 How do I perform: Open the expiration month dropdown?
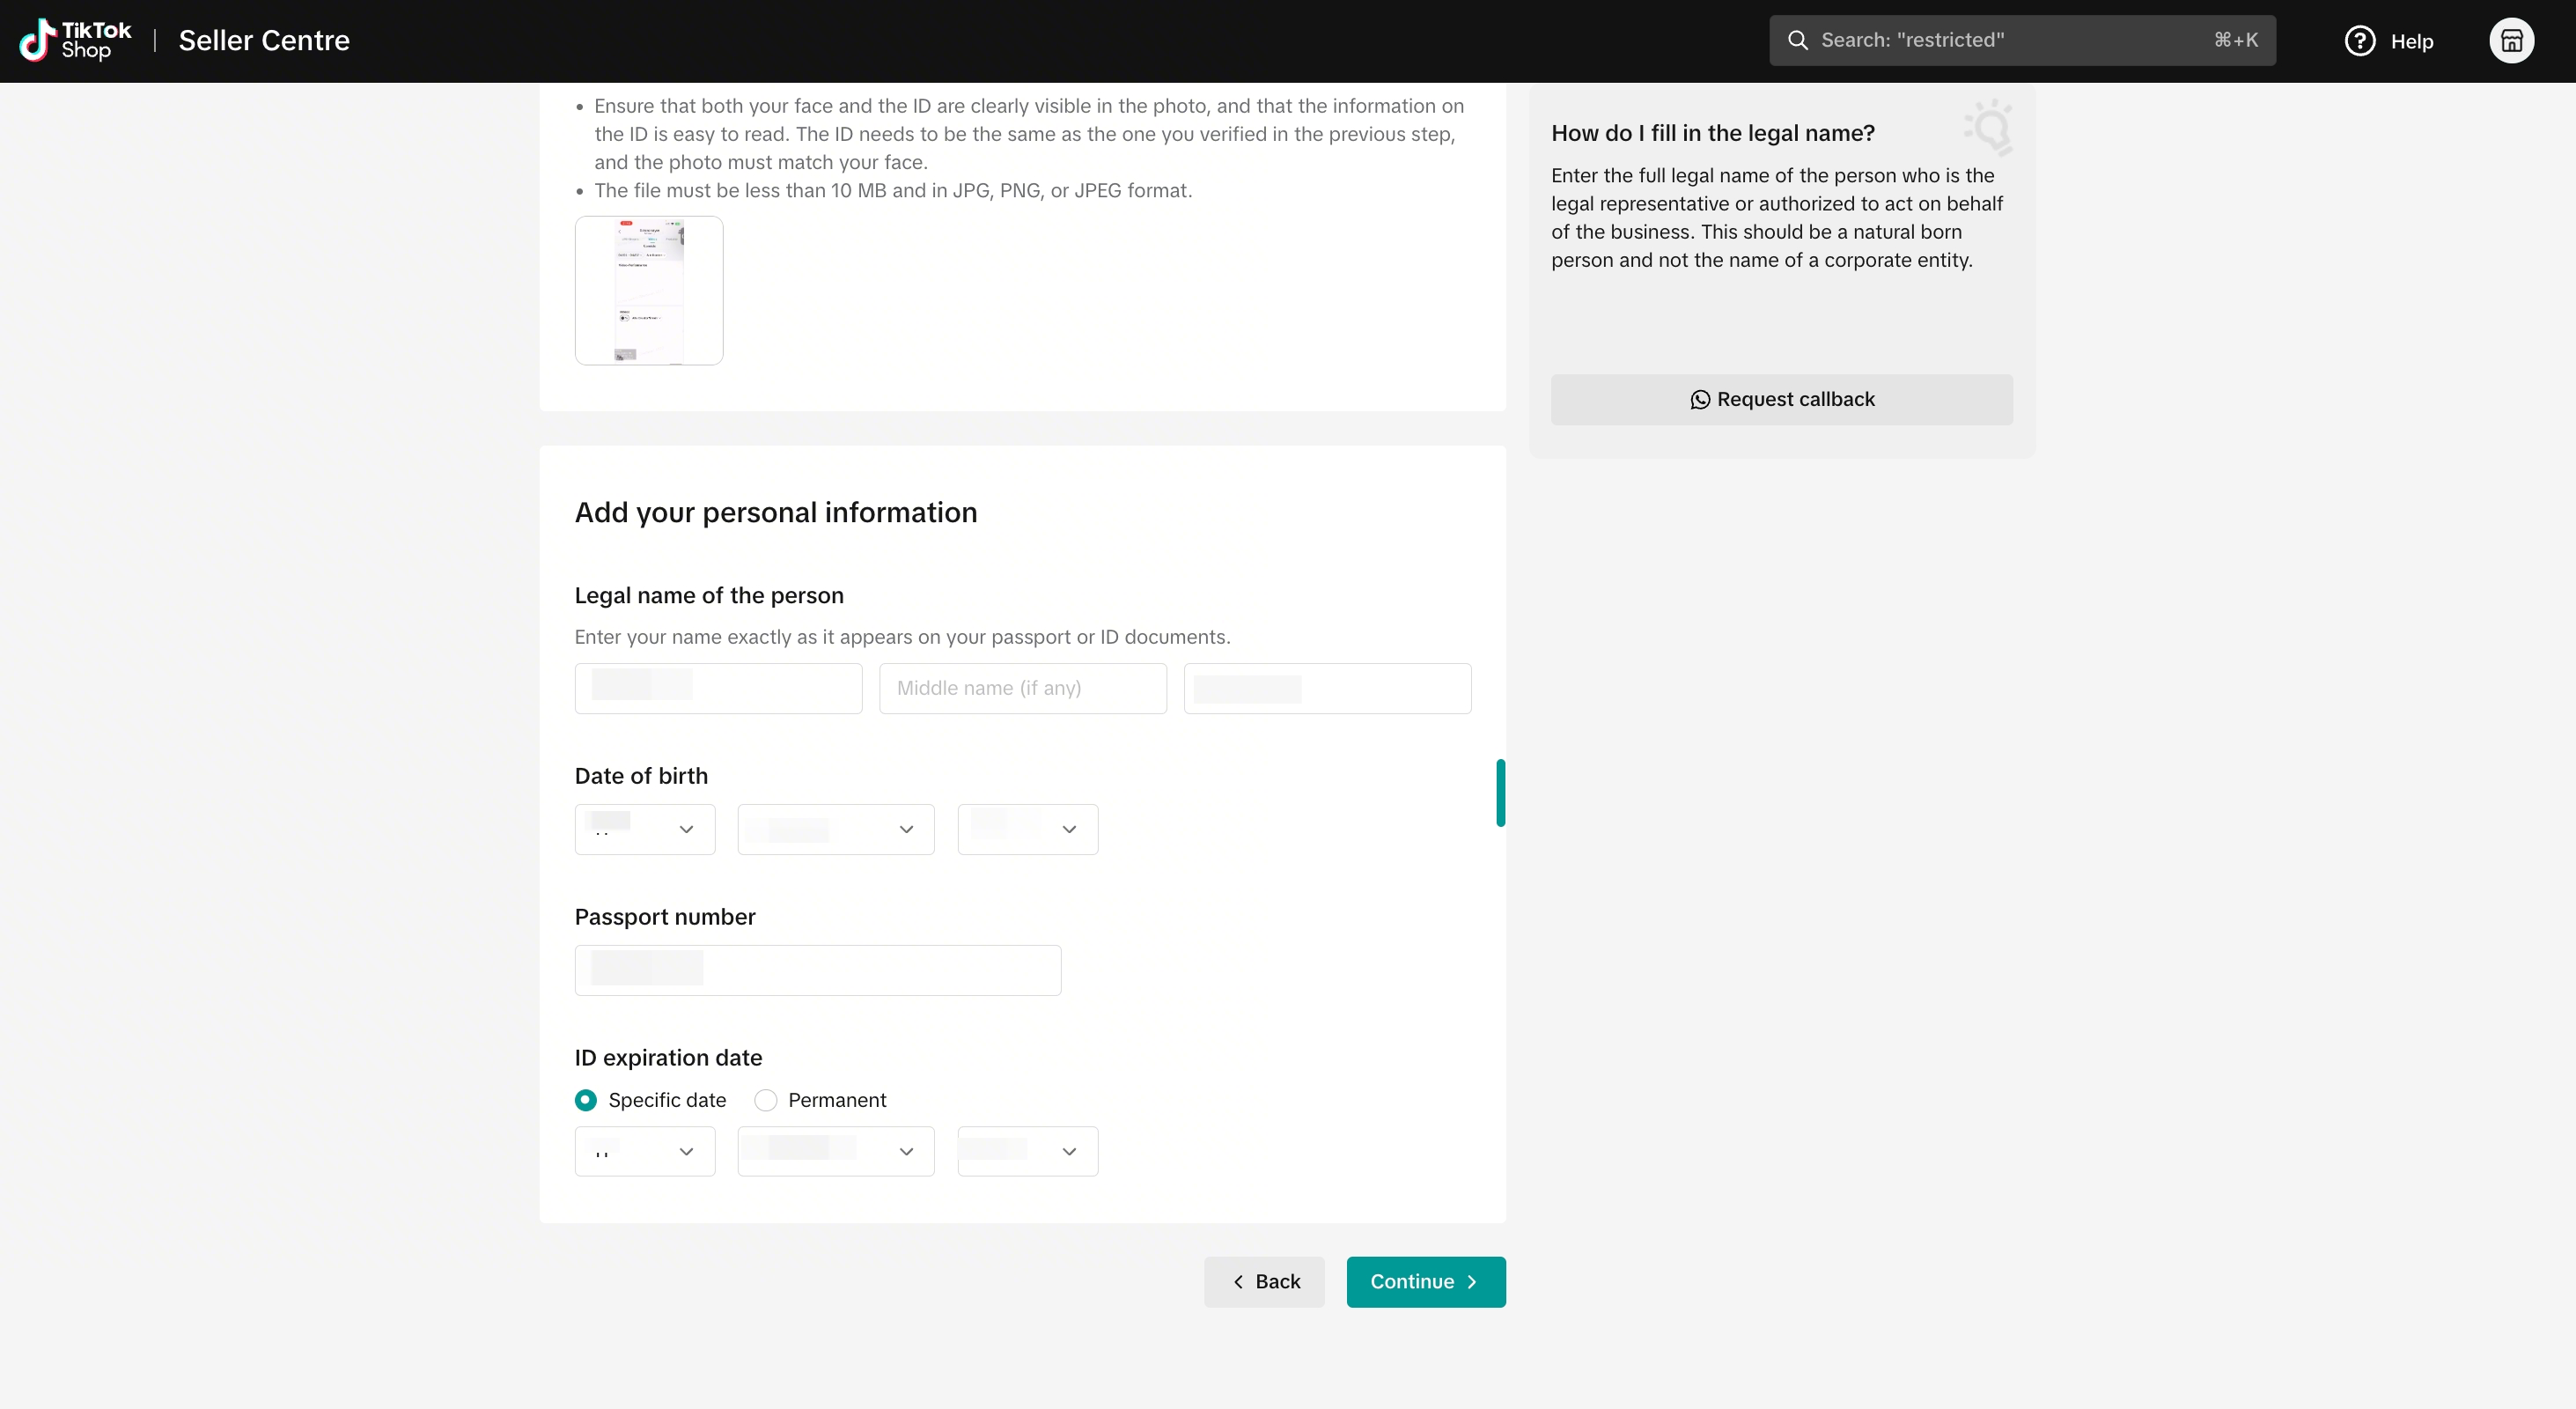pos(835,1151)
